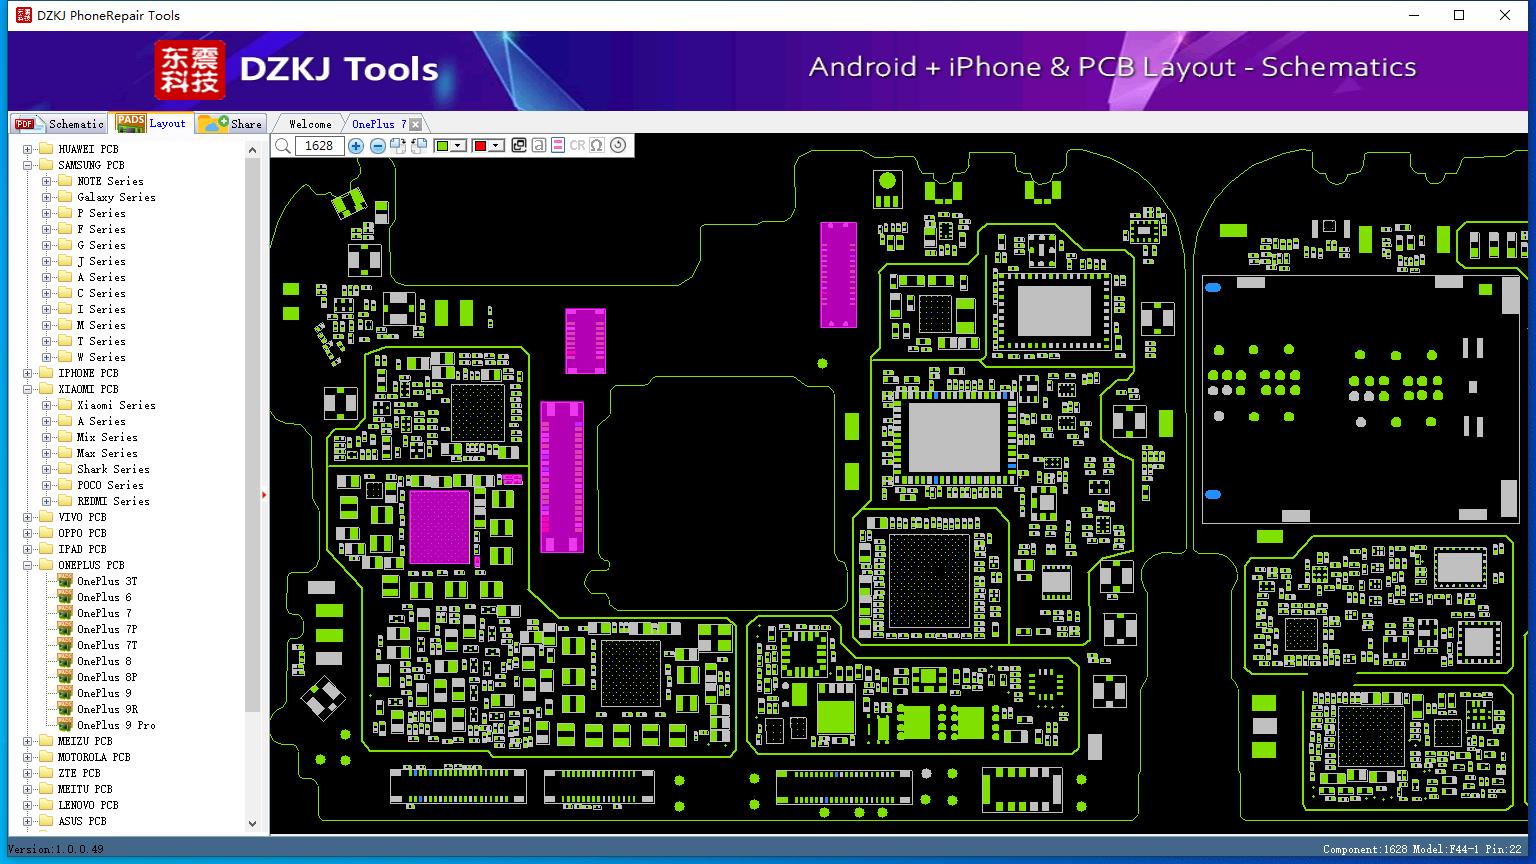Toggle the CR toolbar button
Screen dimensions: 1536x864
pyautogui.click(x=577, y=146)
